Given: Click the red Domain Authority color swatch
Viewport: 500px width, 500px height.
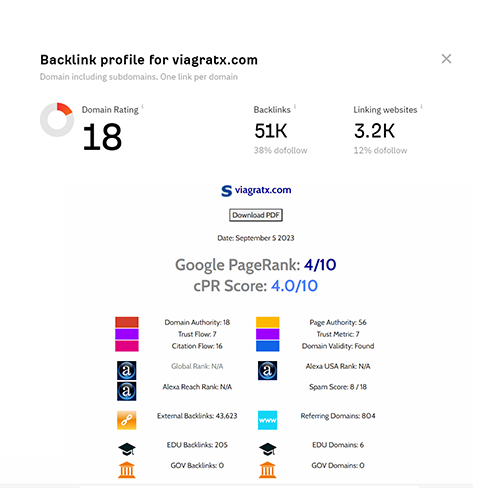Looking at the screenshot, I should pyautogui.click(x=127, y=322).
